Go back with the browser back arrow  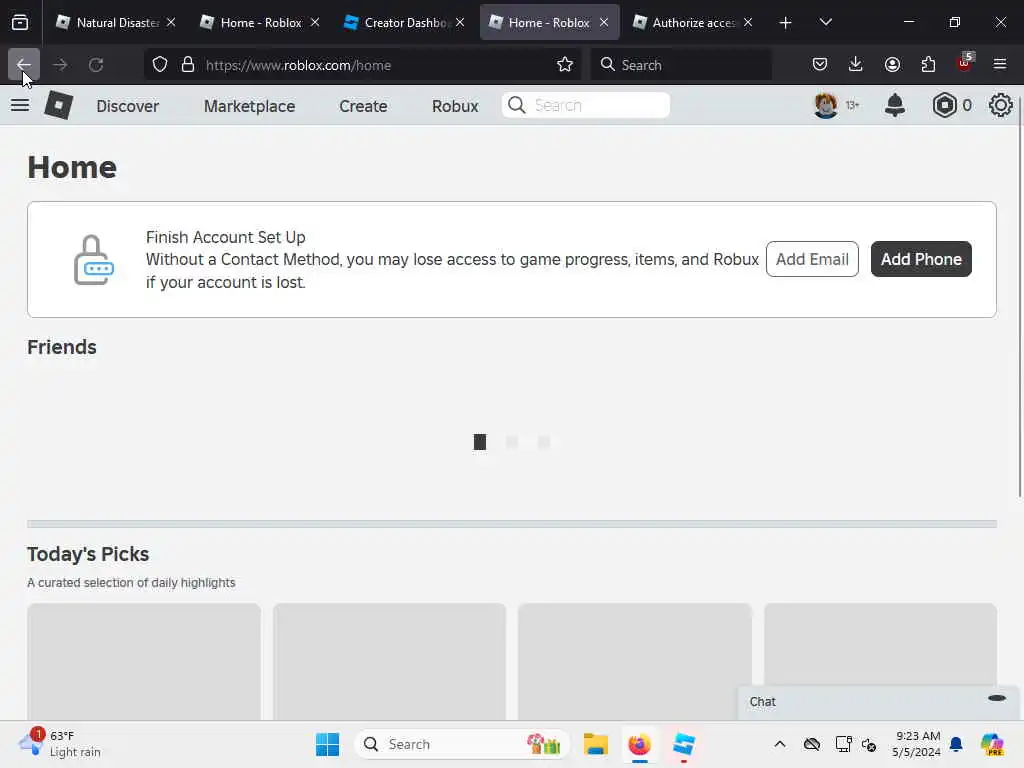24,65
